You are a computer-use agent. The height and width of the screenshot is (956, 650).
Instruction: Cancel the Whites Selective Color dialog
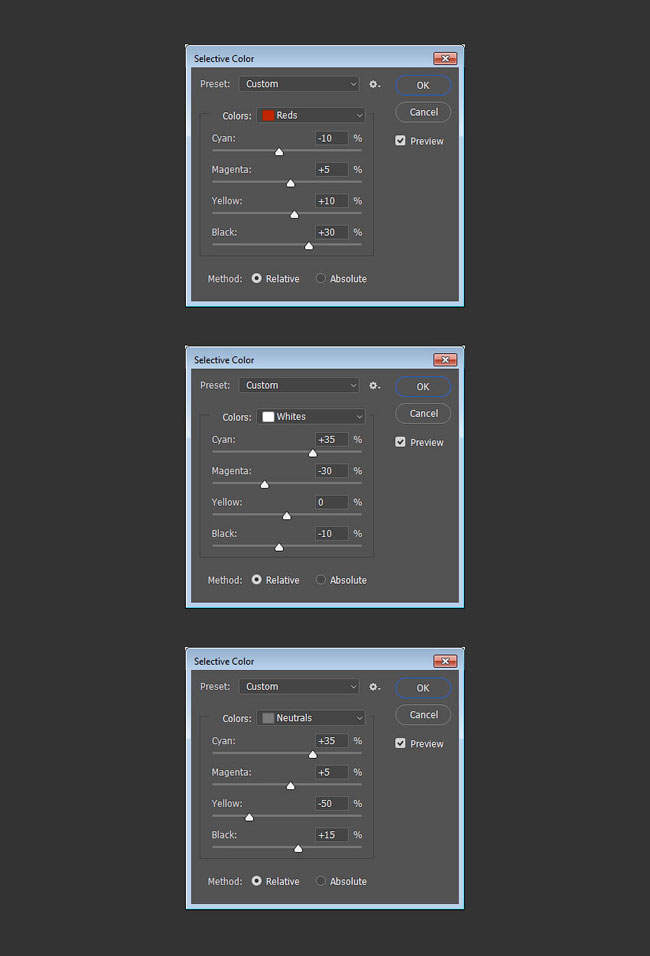[423, 413]
